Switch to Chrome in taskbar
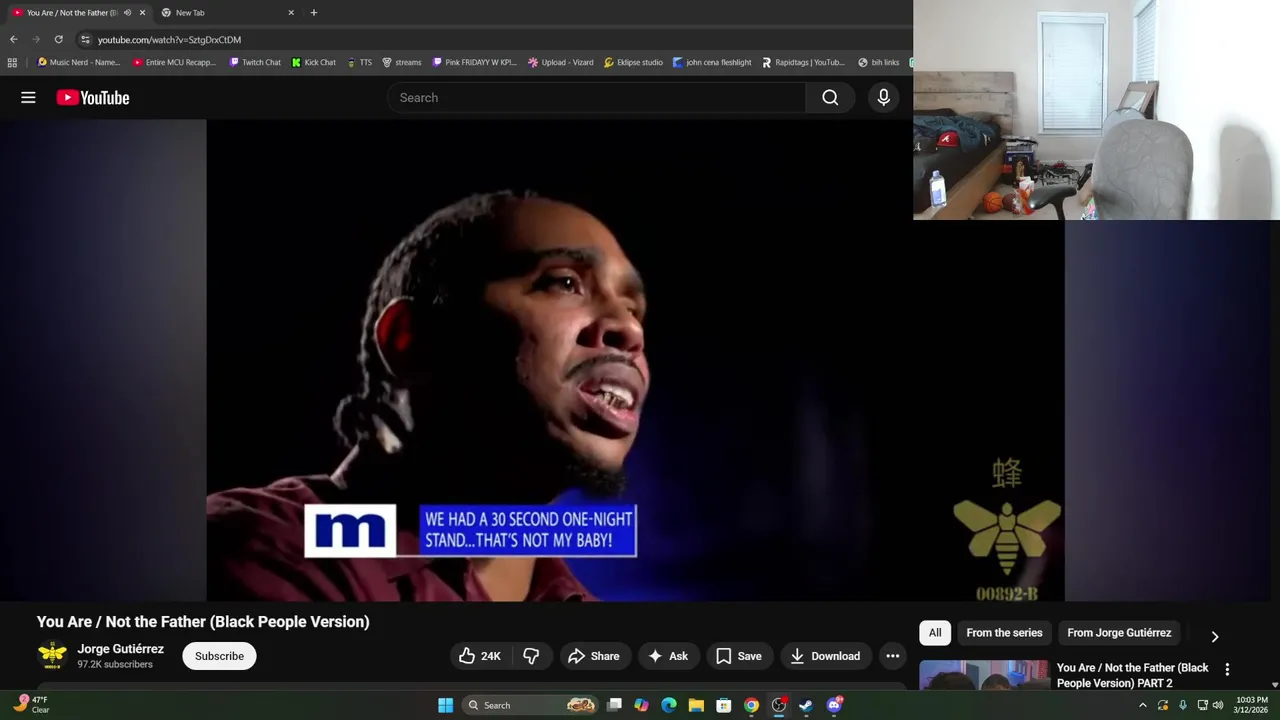This screenshot has height=720, width=1280. [x=751, y=705]
